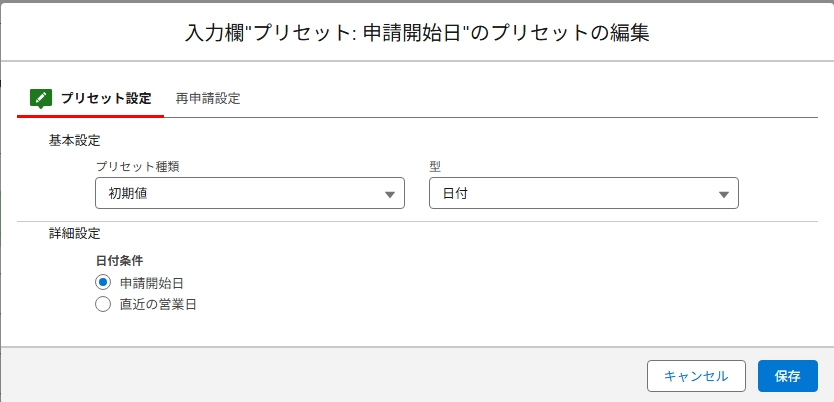Click the green pencil edit icon
This screenshot has width=834, height=402.
40,98
